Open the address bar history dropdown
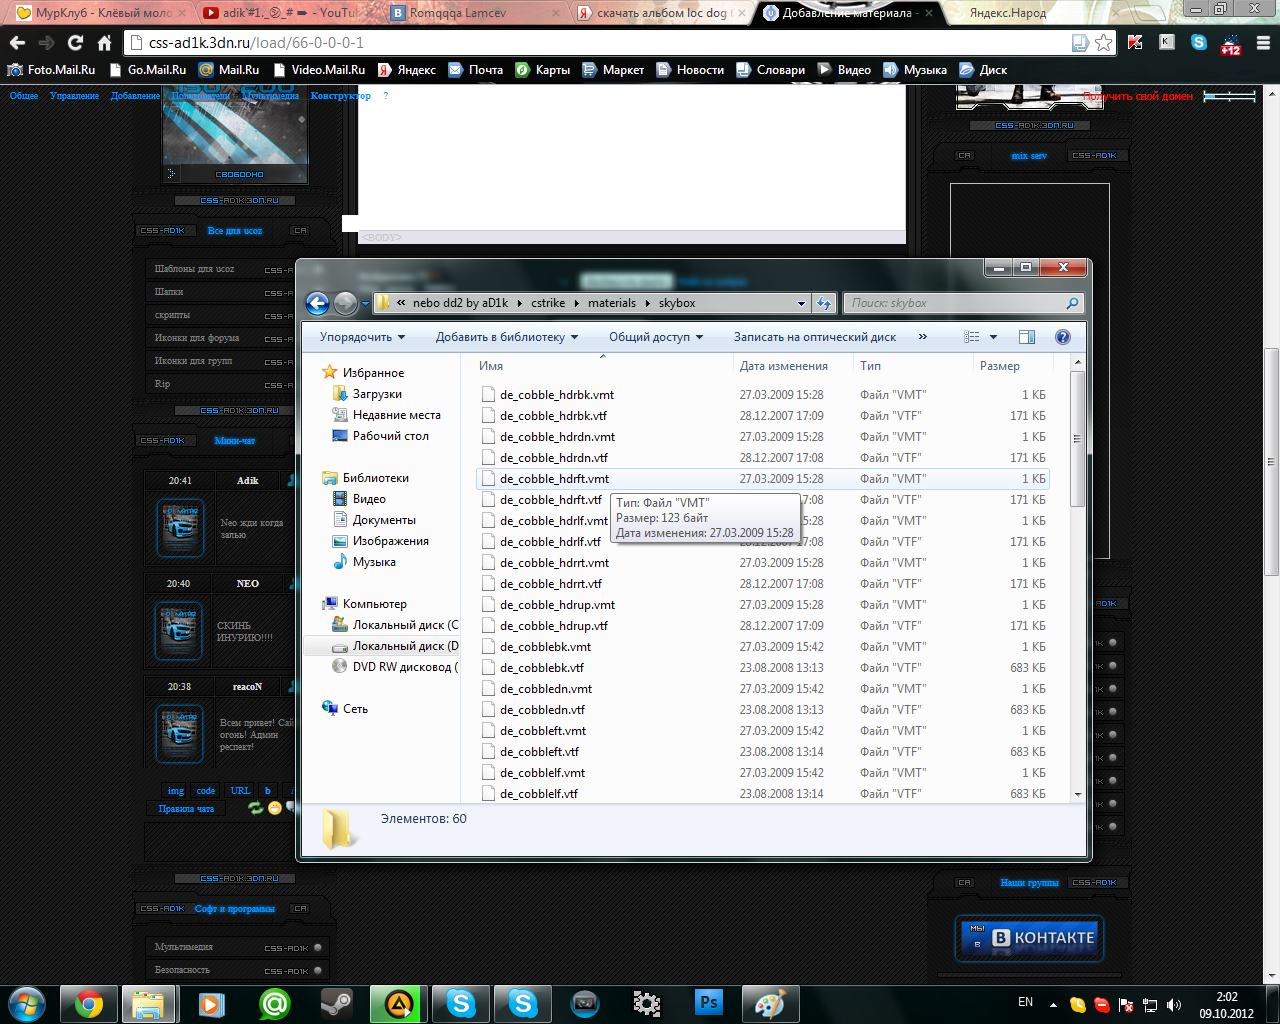This screenshot has width=1280, height=1024. tap(801, 303)
